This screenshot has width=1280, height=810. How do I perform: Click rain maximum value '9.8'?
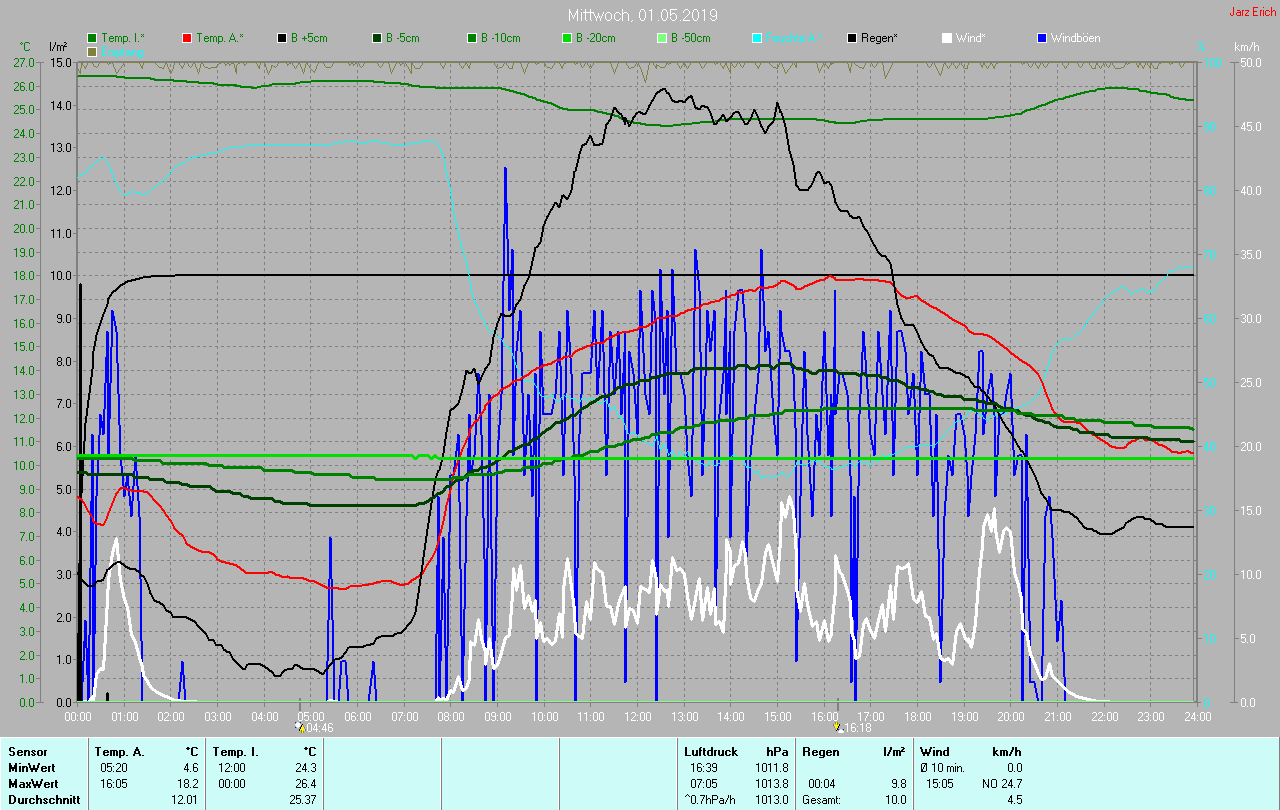(x=897, y=784)
